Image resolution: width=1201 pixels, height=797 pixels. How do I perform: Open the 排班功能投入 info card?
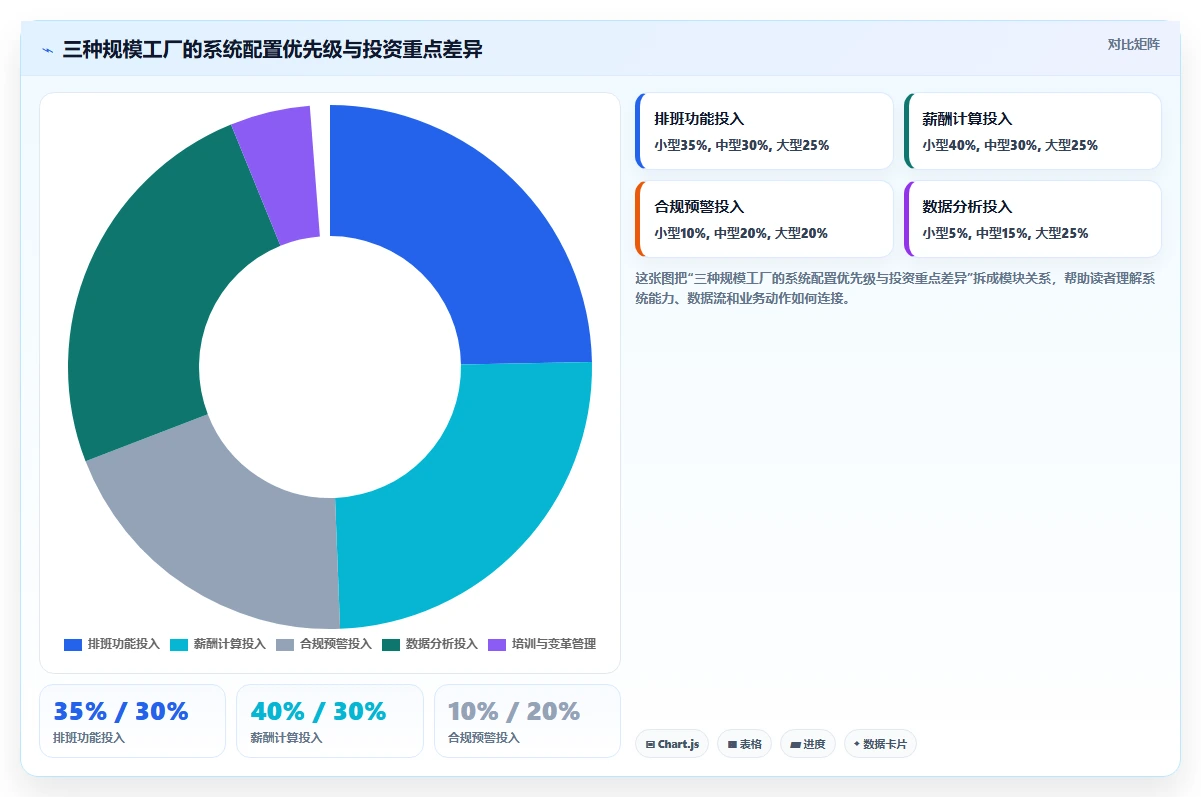pos(764,131)
